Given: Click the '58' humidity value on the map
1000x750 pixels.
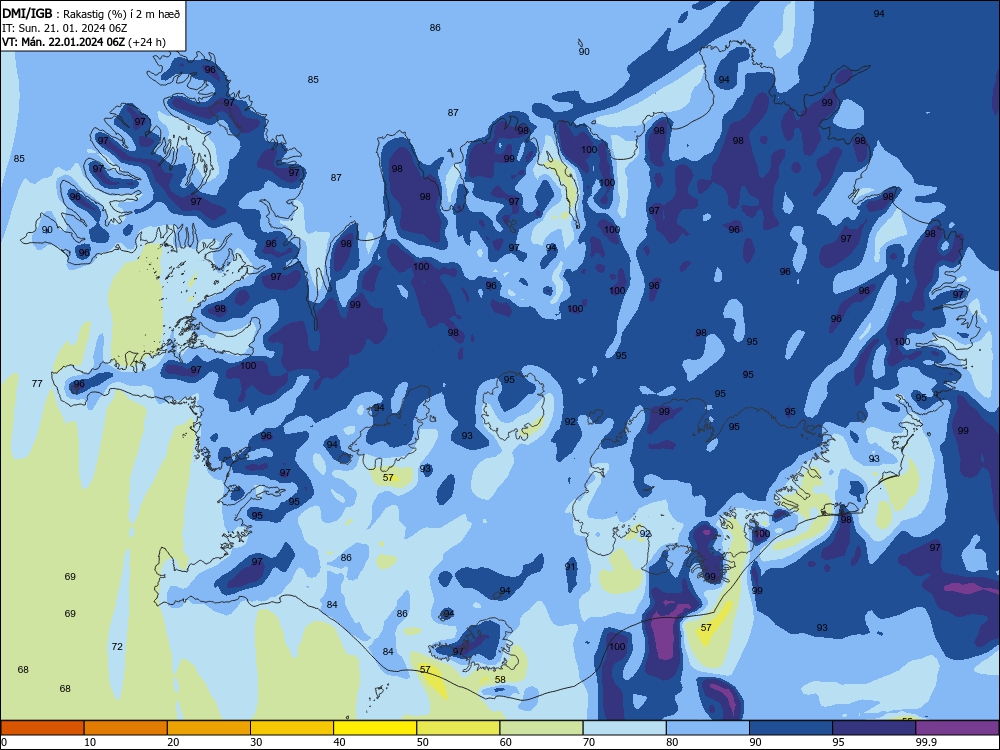Looking at the screenshot, I should (500, 679).
